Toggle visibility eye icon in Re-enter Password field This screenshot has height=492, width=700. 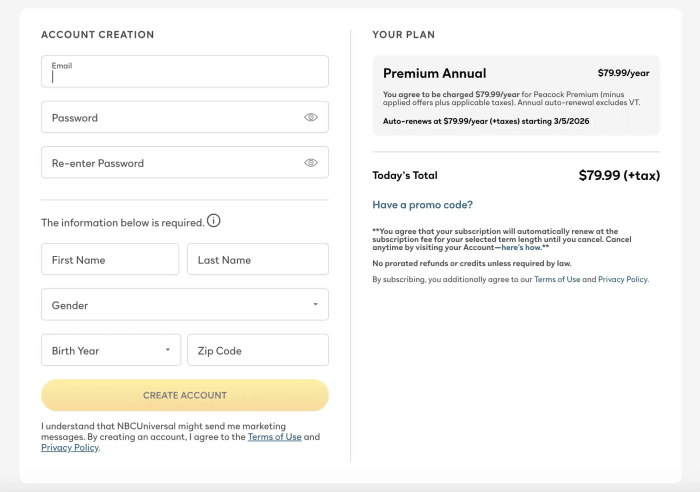[x=311, y=163]
